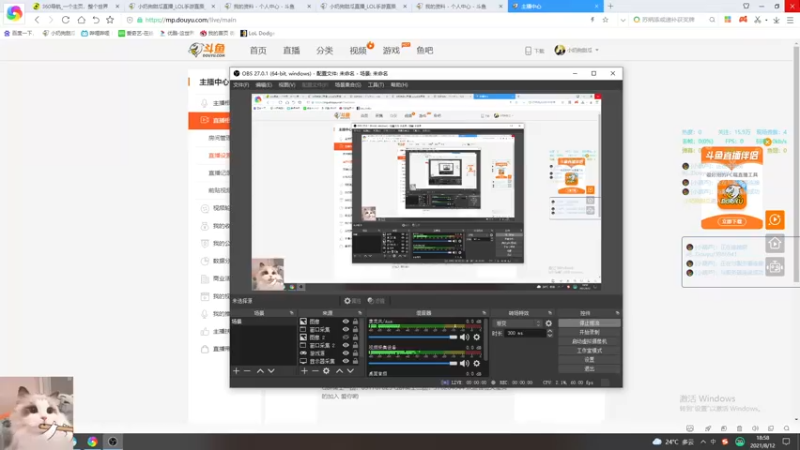
Task: Lock the 图像 2 source
Action: click(x=356, y=337)
